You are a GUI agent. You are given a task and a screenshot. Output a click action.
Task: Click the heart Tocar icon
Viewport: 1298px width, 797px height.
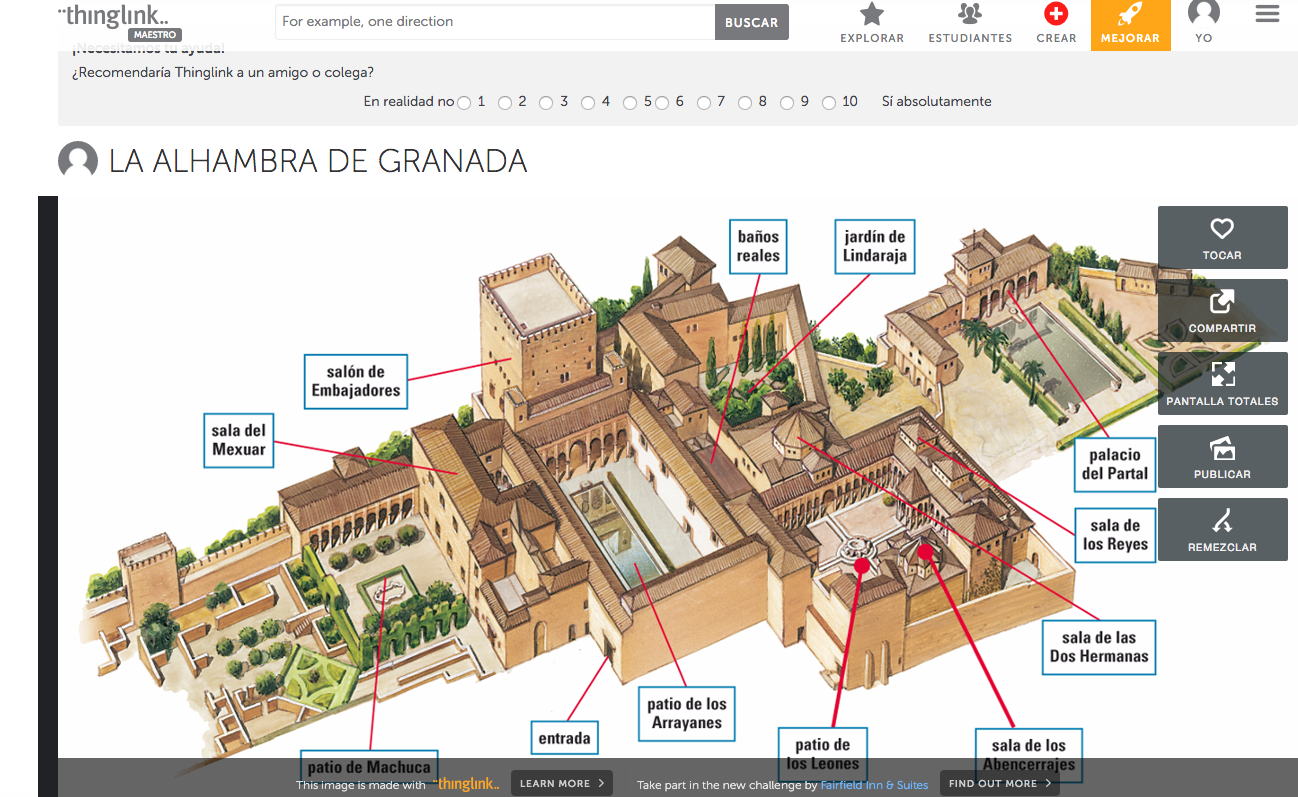click(x=1222, y=229)
